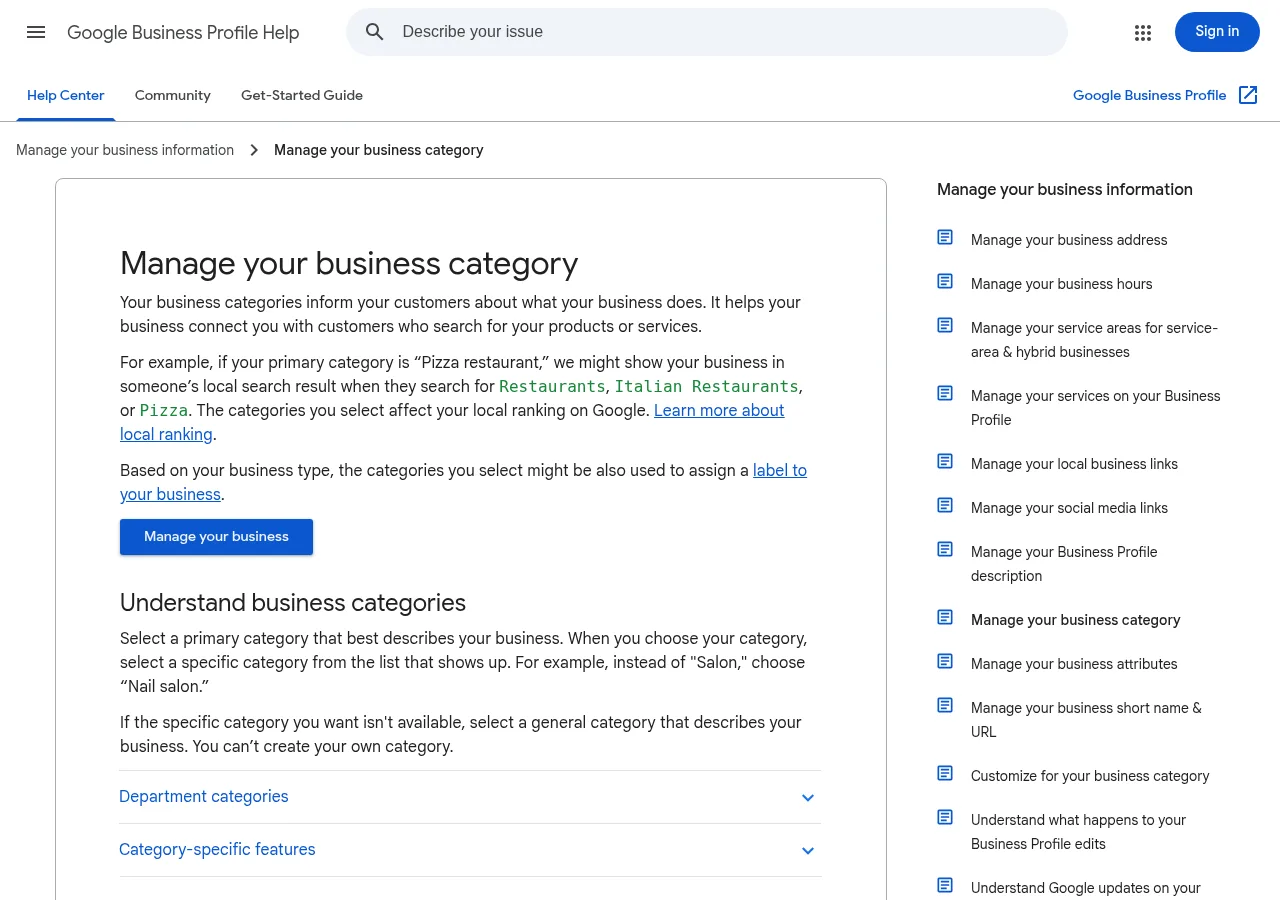1280x900 pixels.
Task: Go to Manage your business information breadcrumb
Action: pos(125,150)
